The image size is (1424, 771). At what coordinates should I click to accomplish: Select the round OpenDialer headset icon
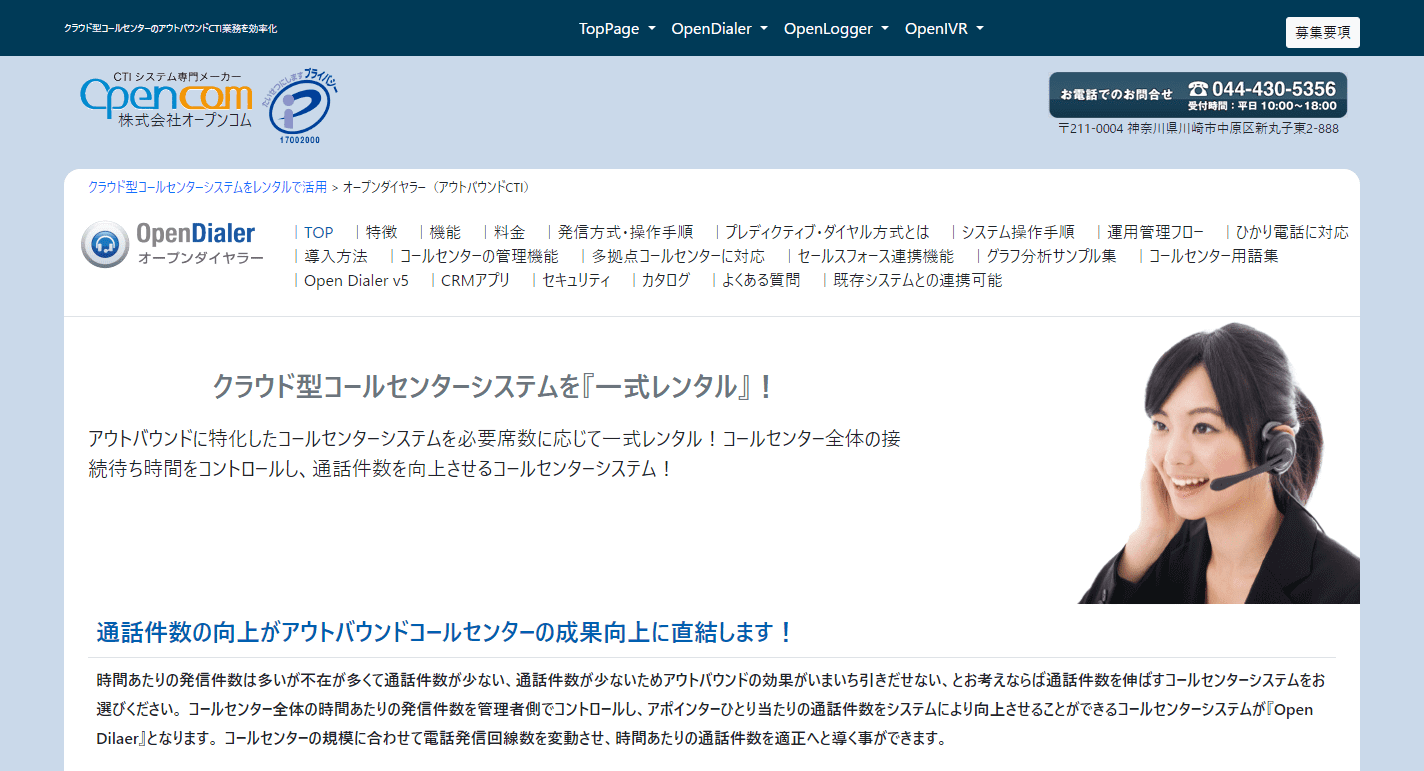[104, 243]
